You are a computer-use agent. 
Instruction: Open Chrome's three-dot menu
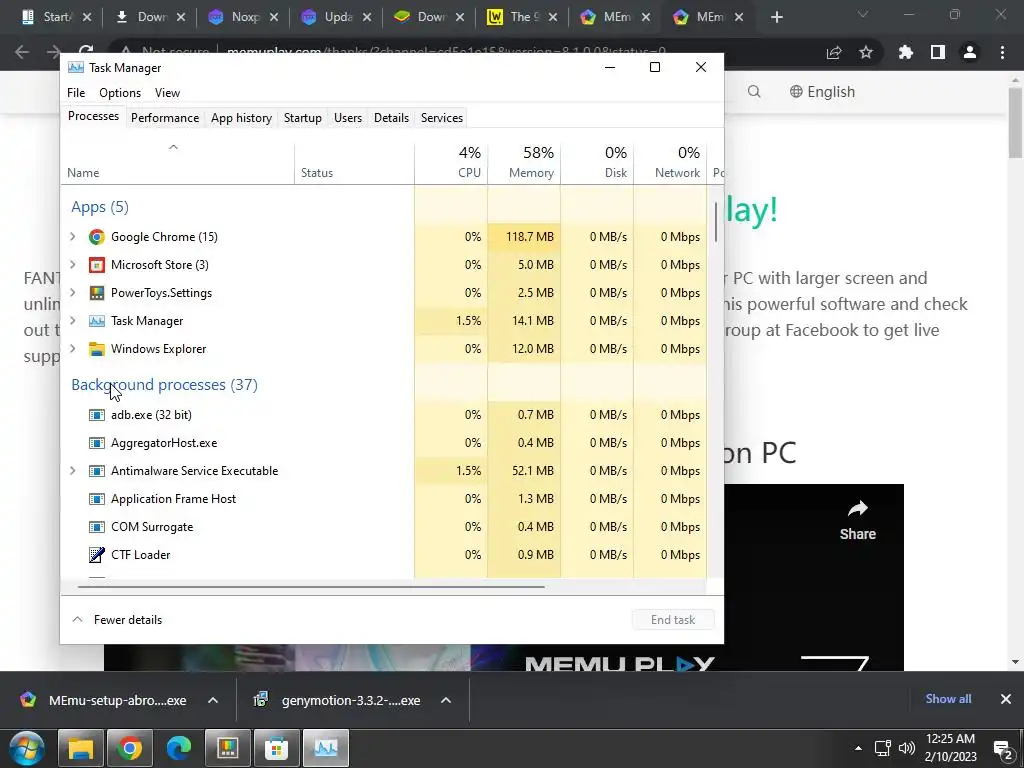click(1002, 52)
